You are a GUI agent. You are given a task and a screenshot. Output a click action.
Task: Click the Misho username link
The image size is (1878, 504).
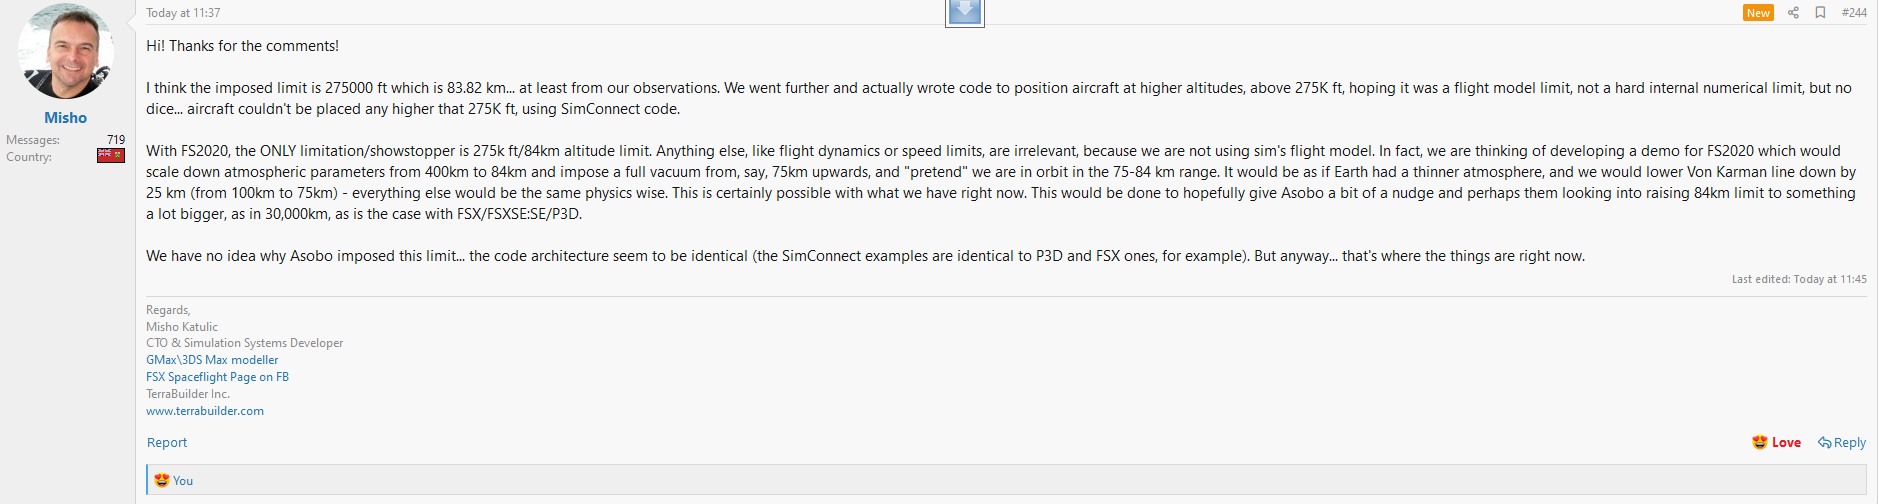[x=65, y=118]
